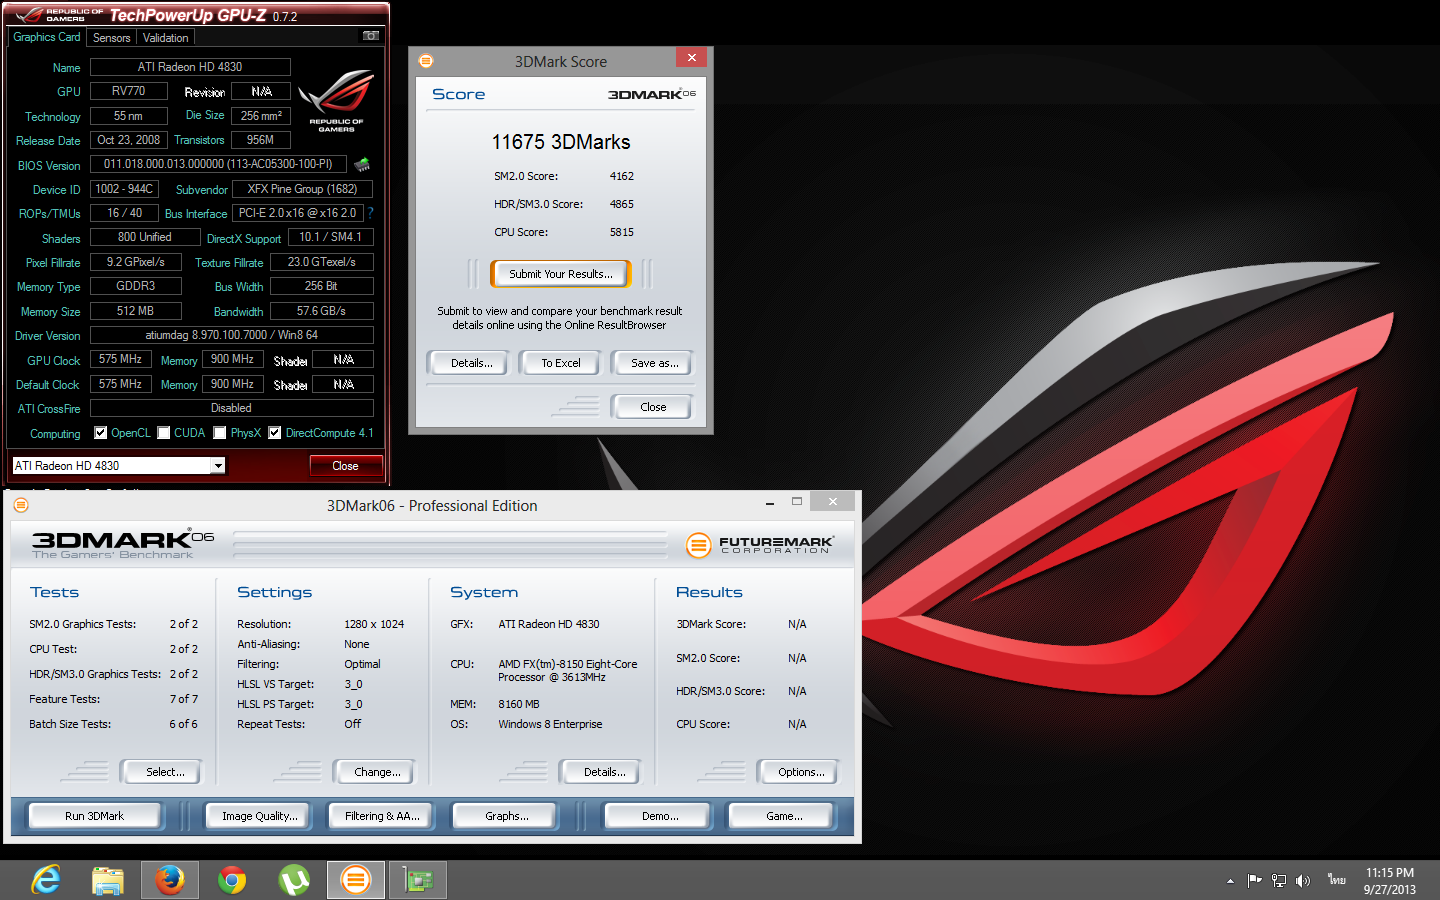Start the benchmark with Run 3DMark
The image size is (1440, 900).
pos(94,816)
